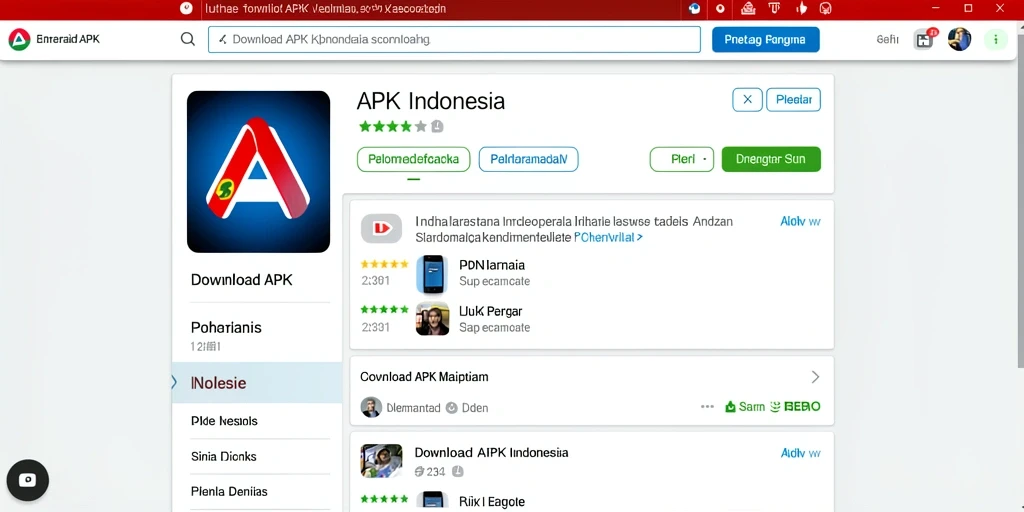Viewport: 1024px width, 512px height.
Task: Click the round clock icon in title bar
Action: 186,8
